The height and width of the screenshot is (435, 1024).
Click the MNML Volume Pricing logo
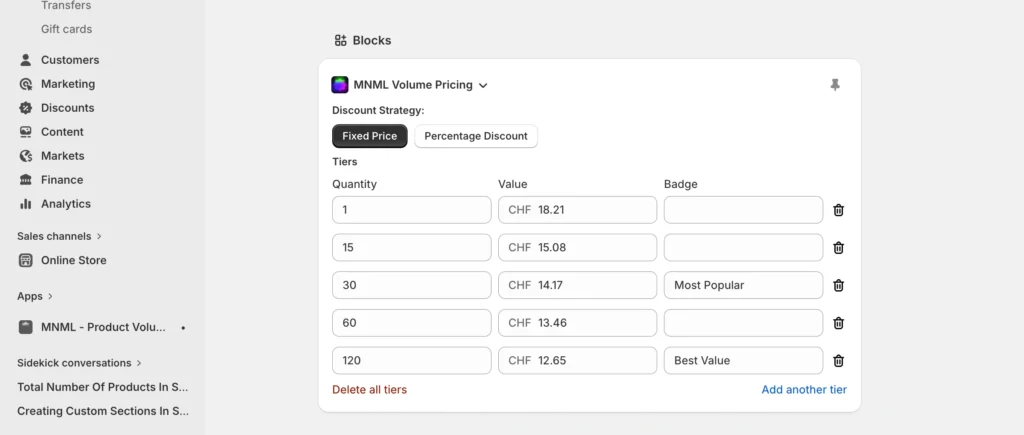coord(340,85)
